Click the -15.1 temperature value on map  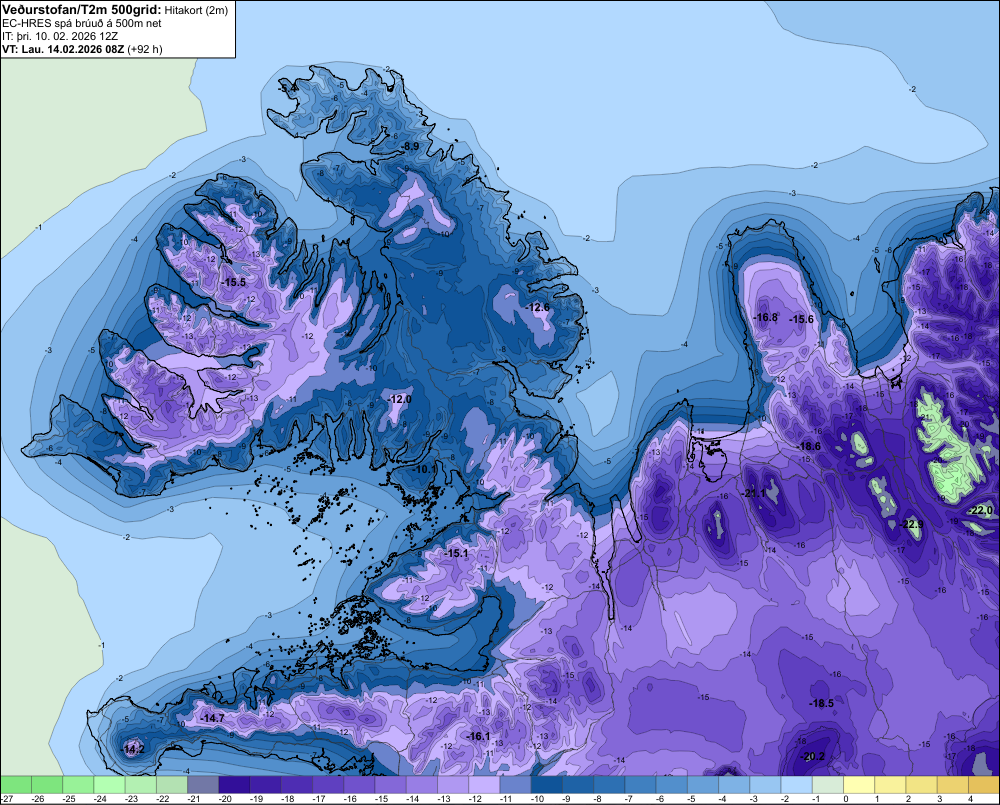tap(457, 554)
